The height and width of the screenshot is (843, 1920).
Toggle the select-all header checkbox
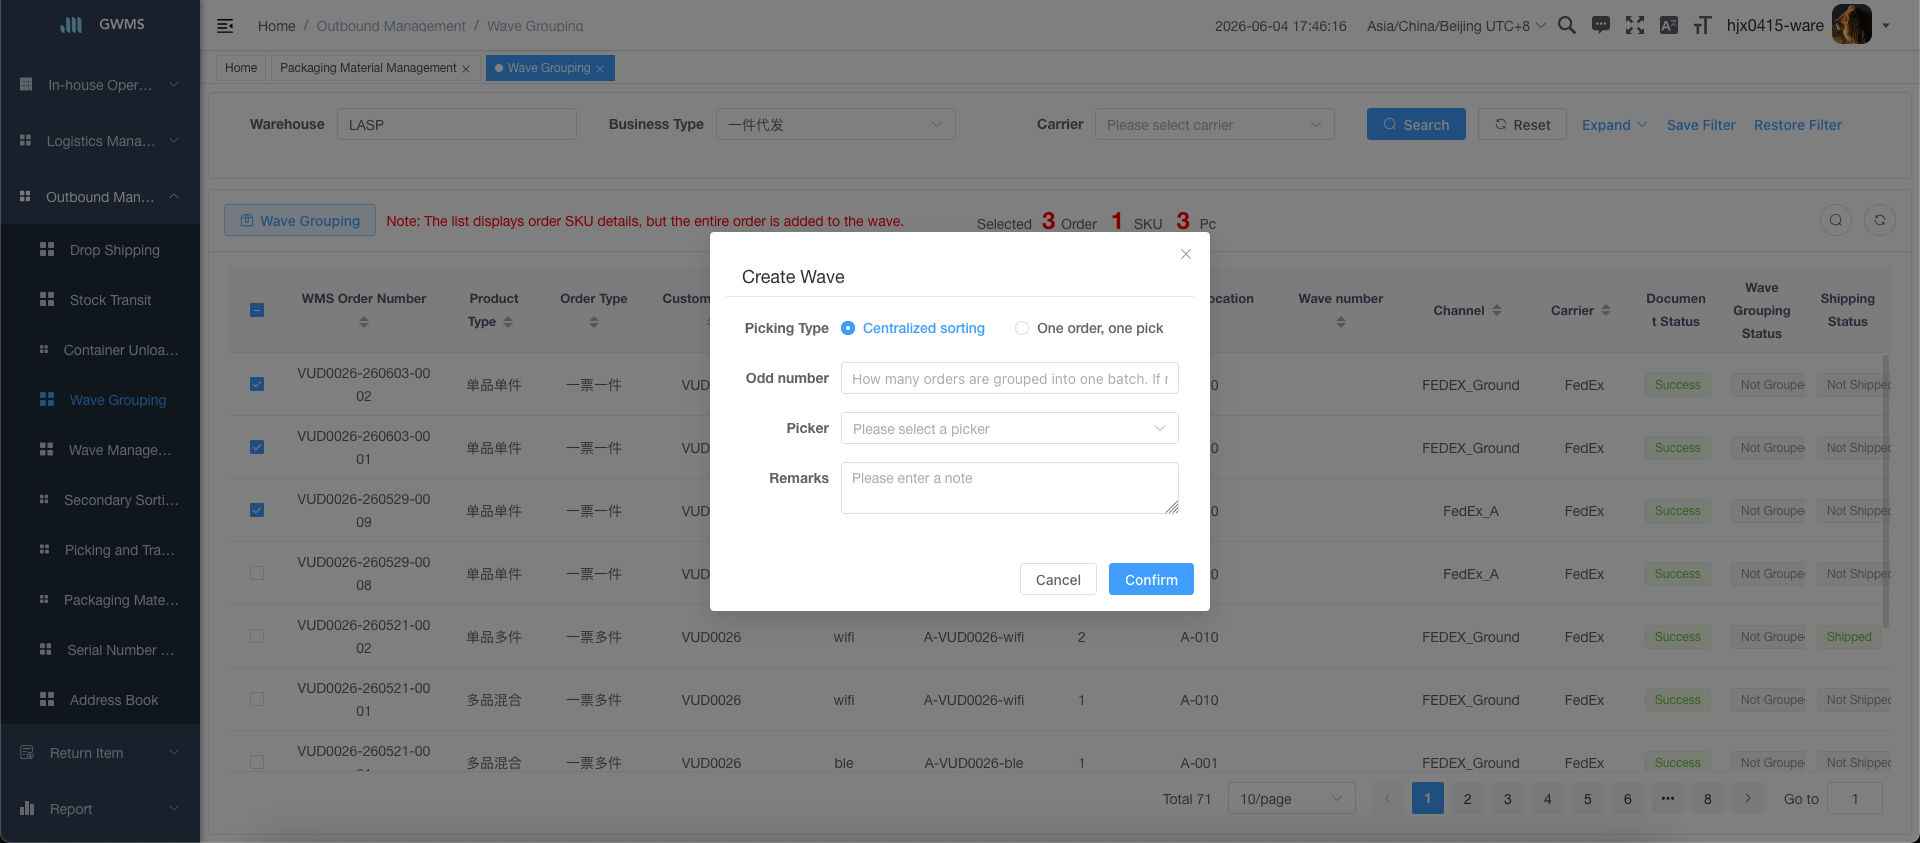[257, 310]
